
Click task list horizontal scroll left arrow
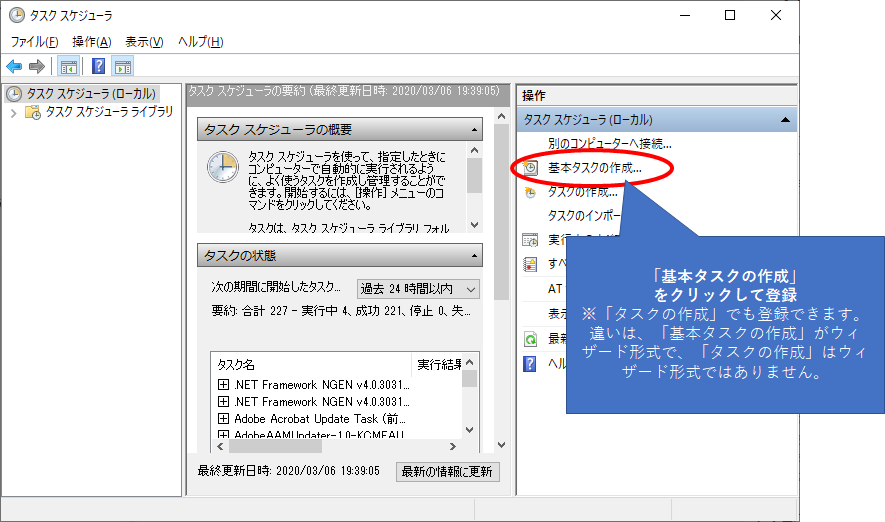[220, 446]
